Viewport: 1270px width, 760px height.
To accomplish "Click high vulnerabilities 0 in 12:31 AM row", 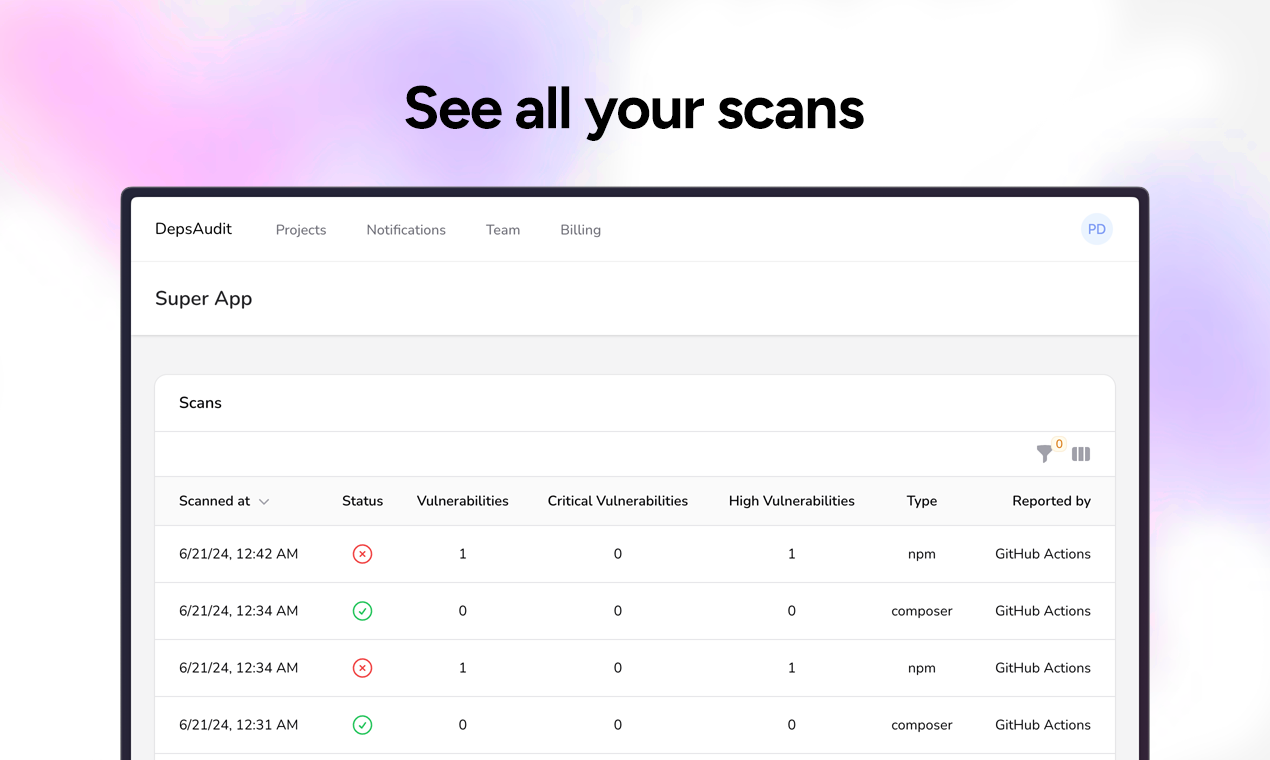I will pyautogui.click(x=792, y=725).
